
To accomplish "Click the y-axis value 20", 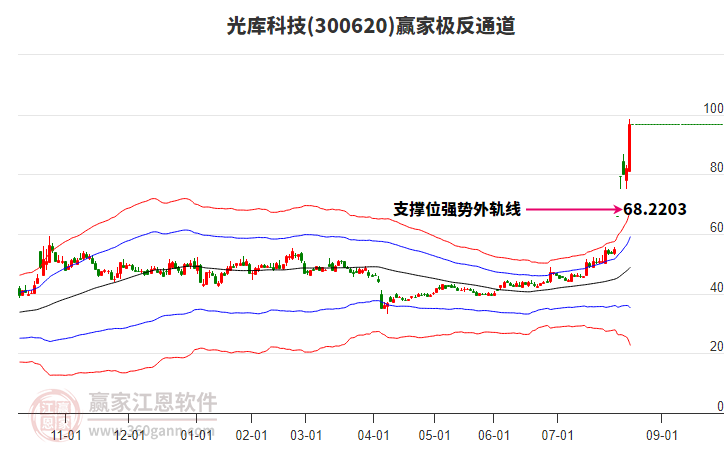I will [716, 346].
